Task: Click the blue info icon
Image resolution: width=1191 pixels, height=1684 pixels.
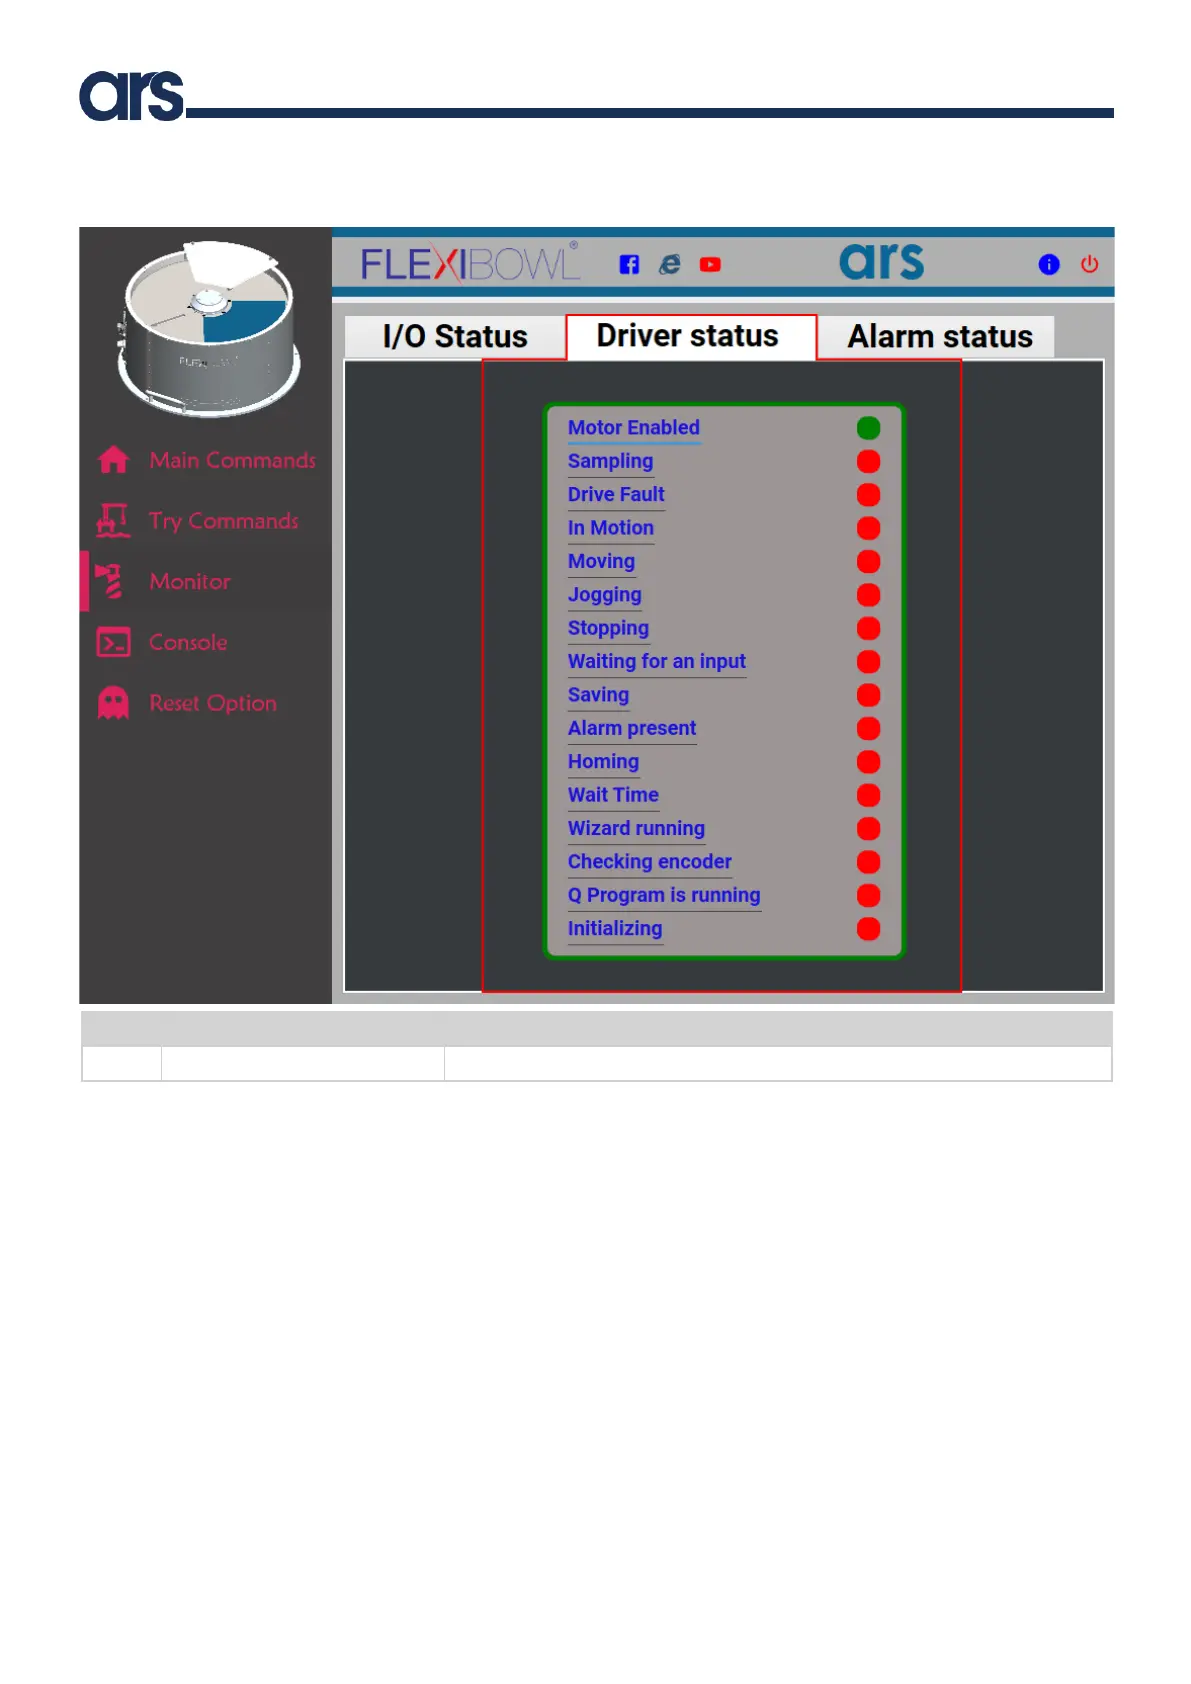Action: (1048, 264)
